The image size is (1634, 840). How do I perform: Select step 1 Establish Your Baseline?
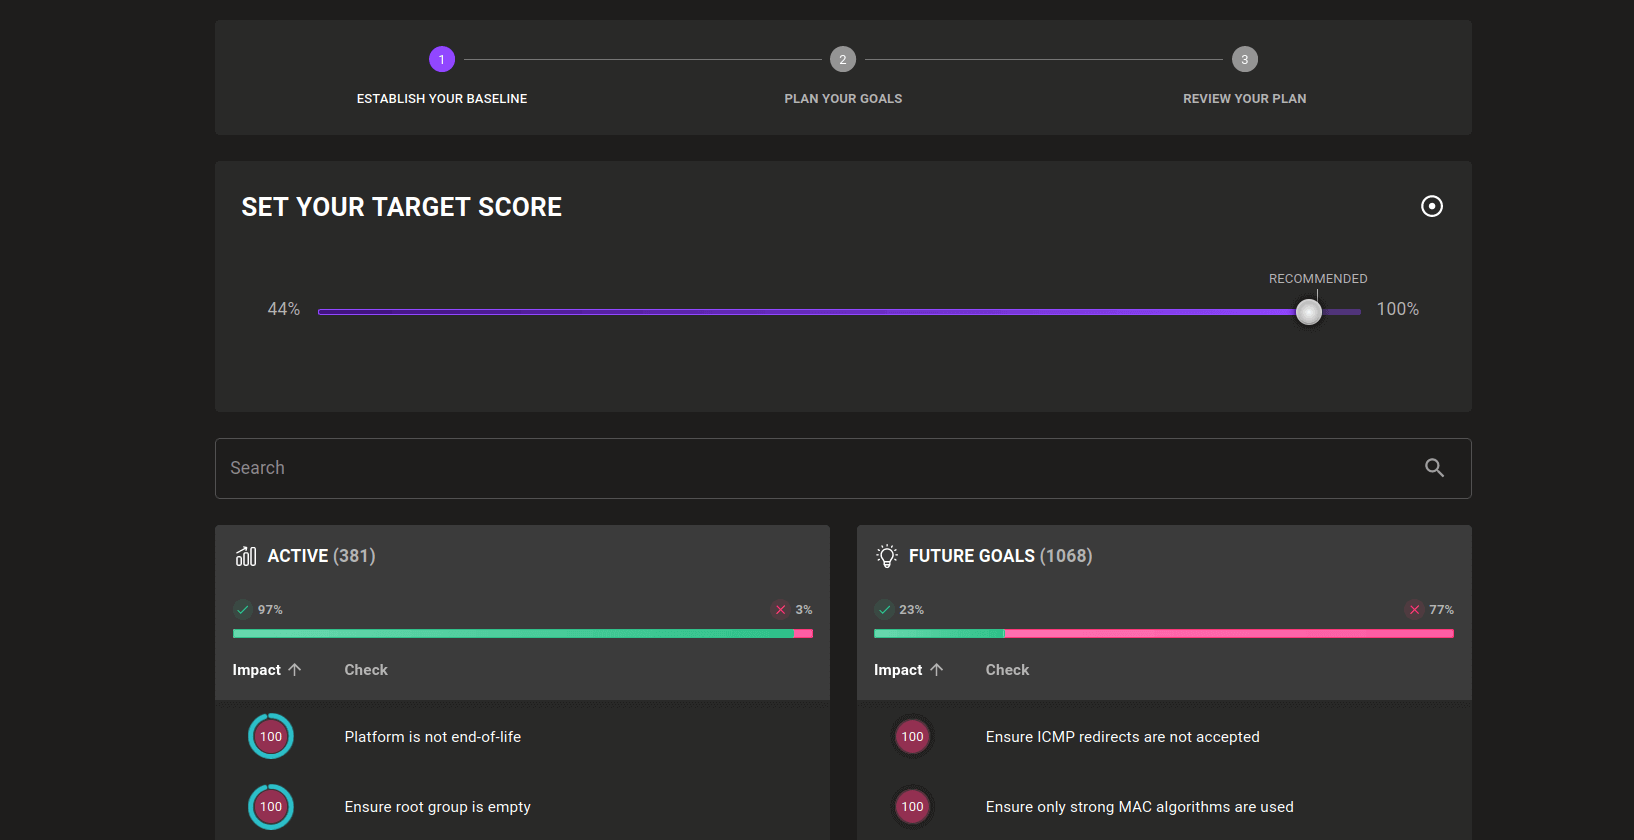(442, 60)
